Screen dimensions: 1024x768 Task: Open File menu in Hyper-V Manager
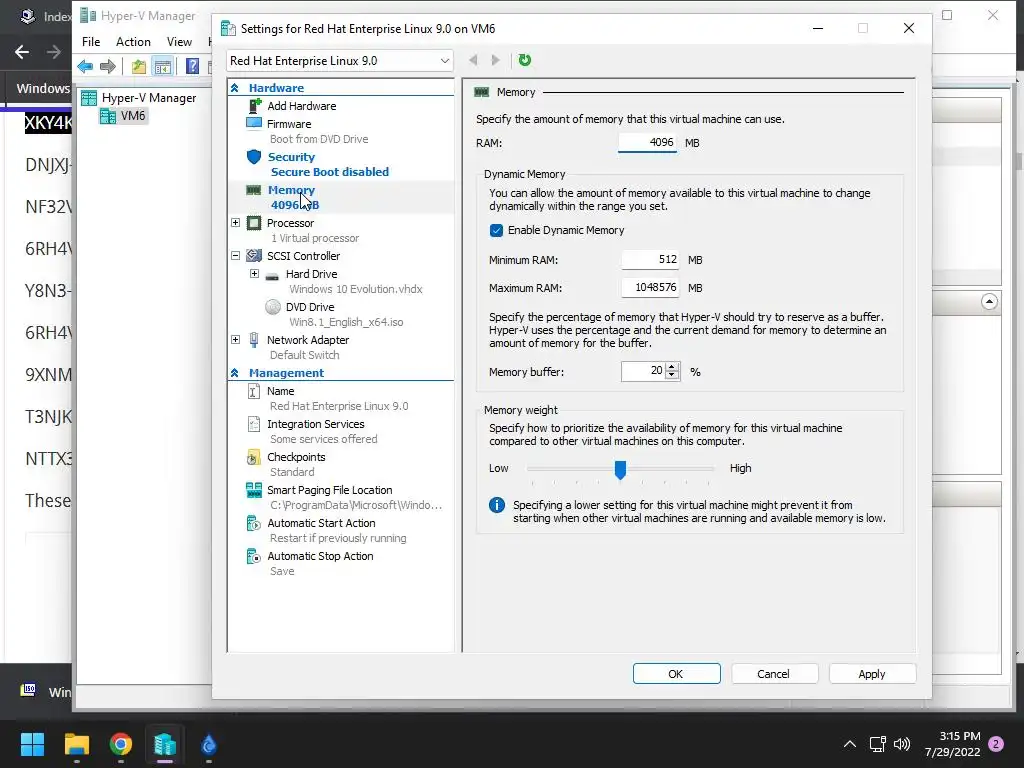91,42
